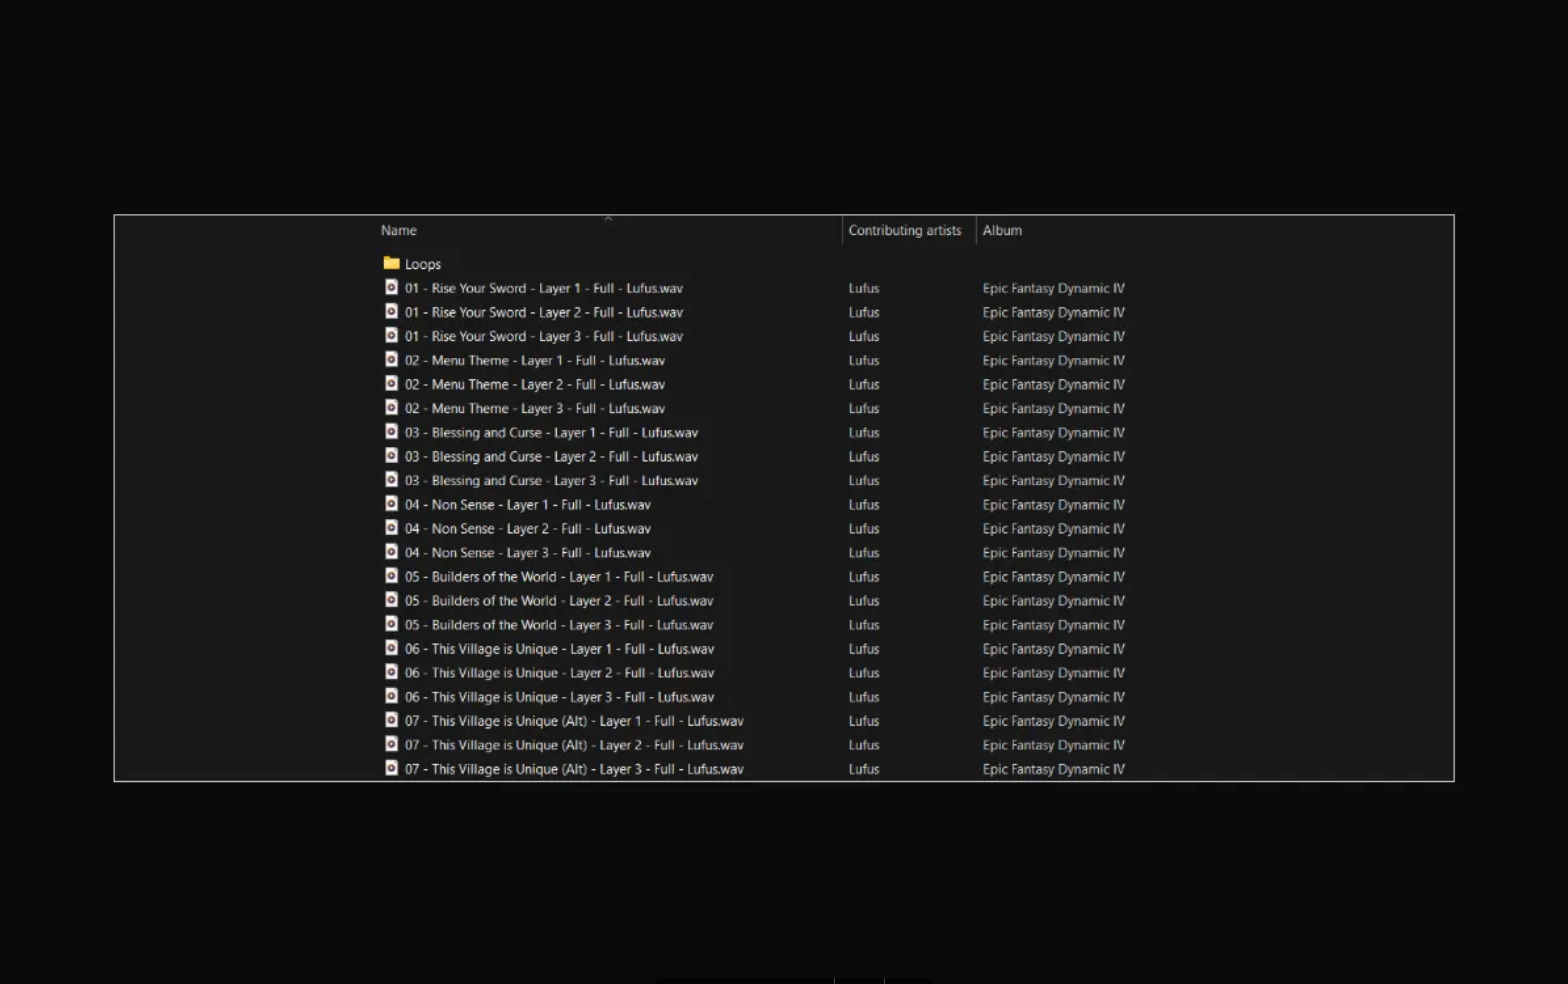Select file '02 - Menu Theme - Layer 1 - Full - Lufus.wav'

coord(535,360)
